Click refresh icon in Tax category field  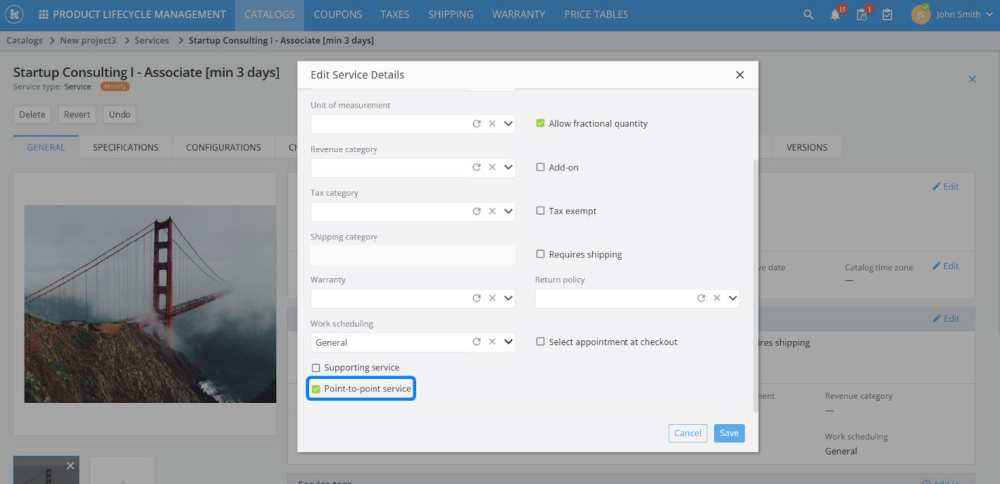[x=476, y=211]
